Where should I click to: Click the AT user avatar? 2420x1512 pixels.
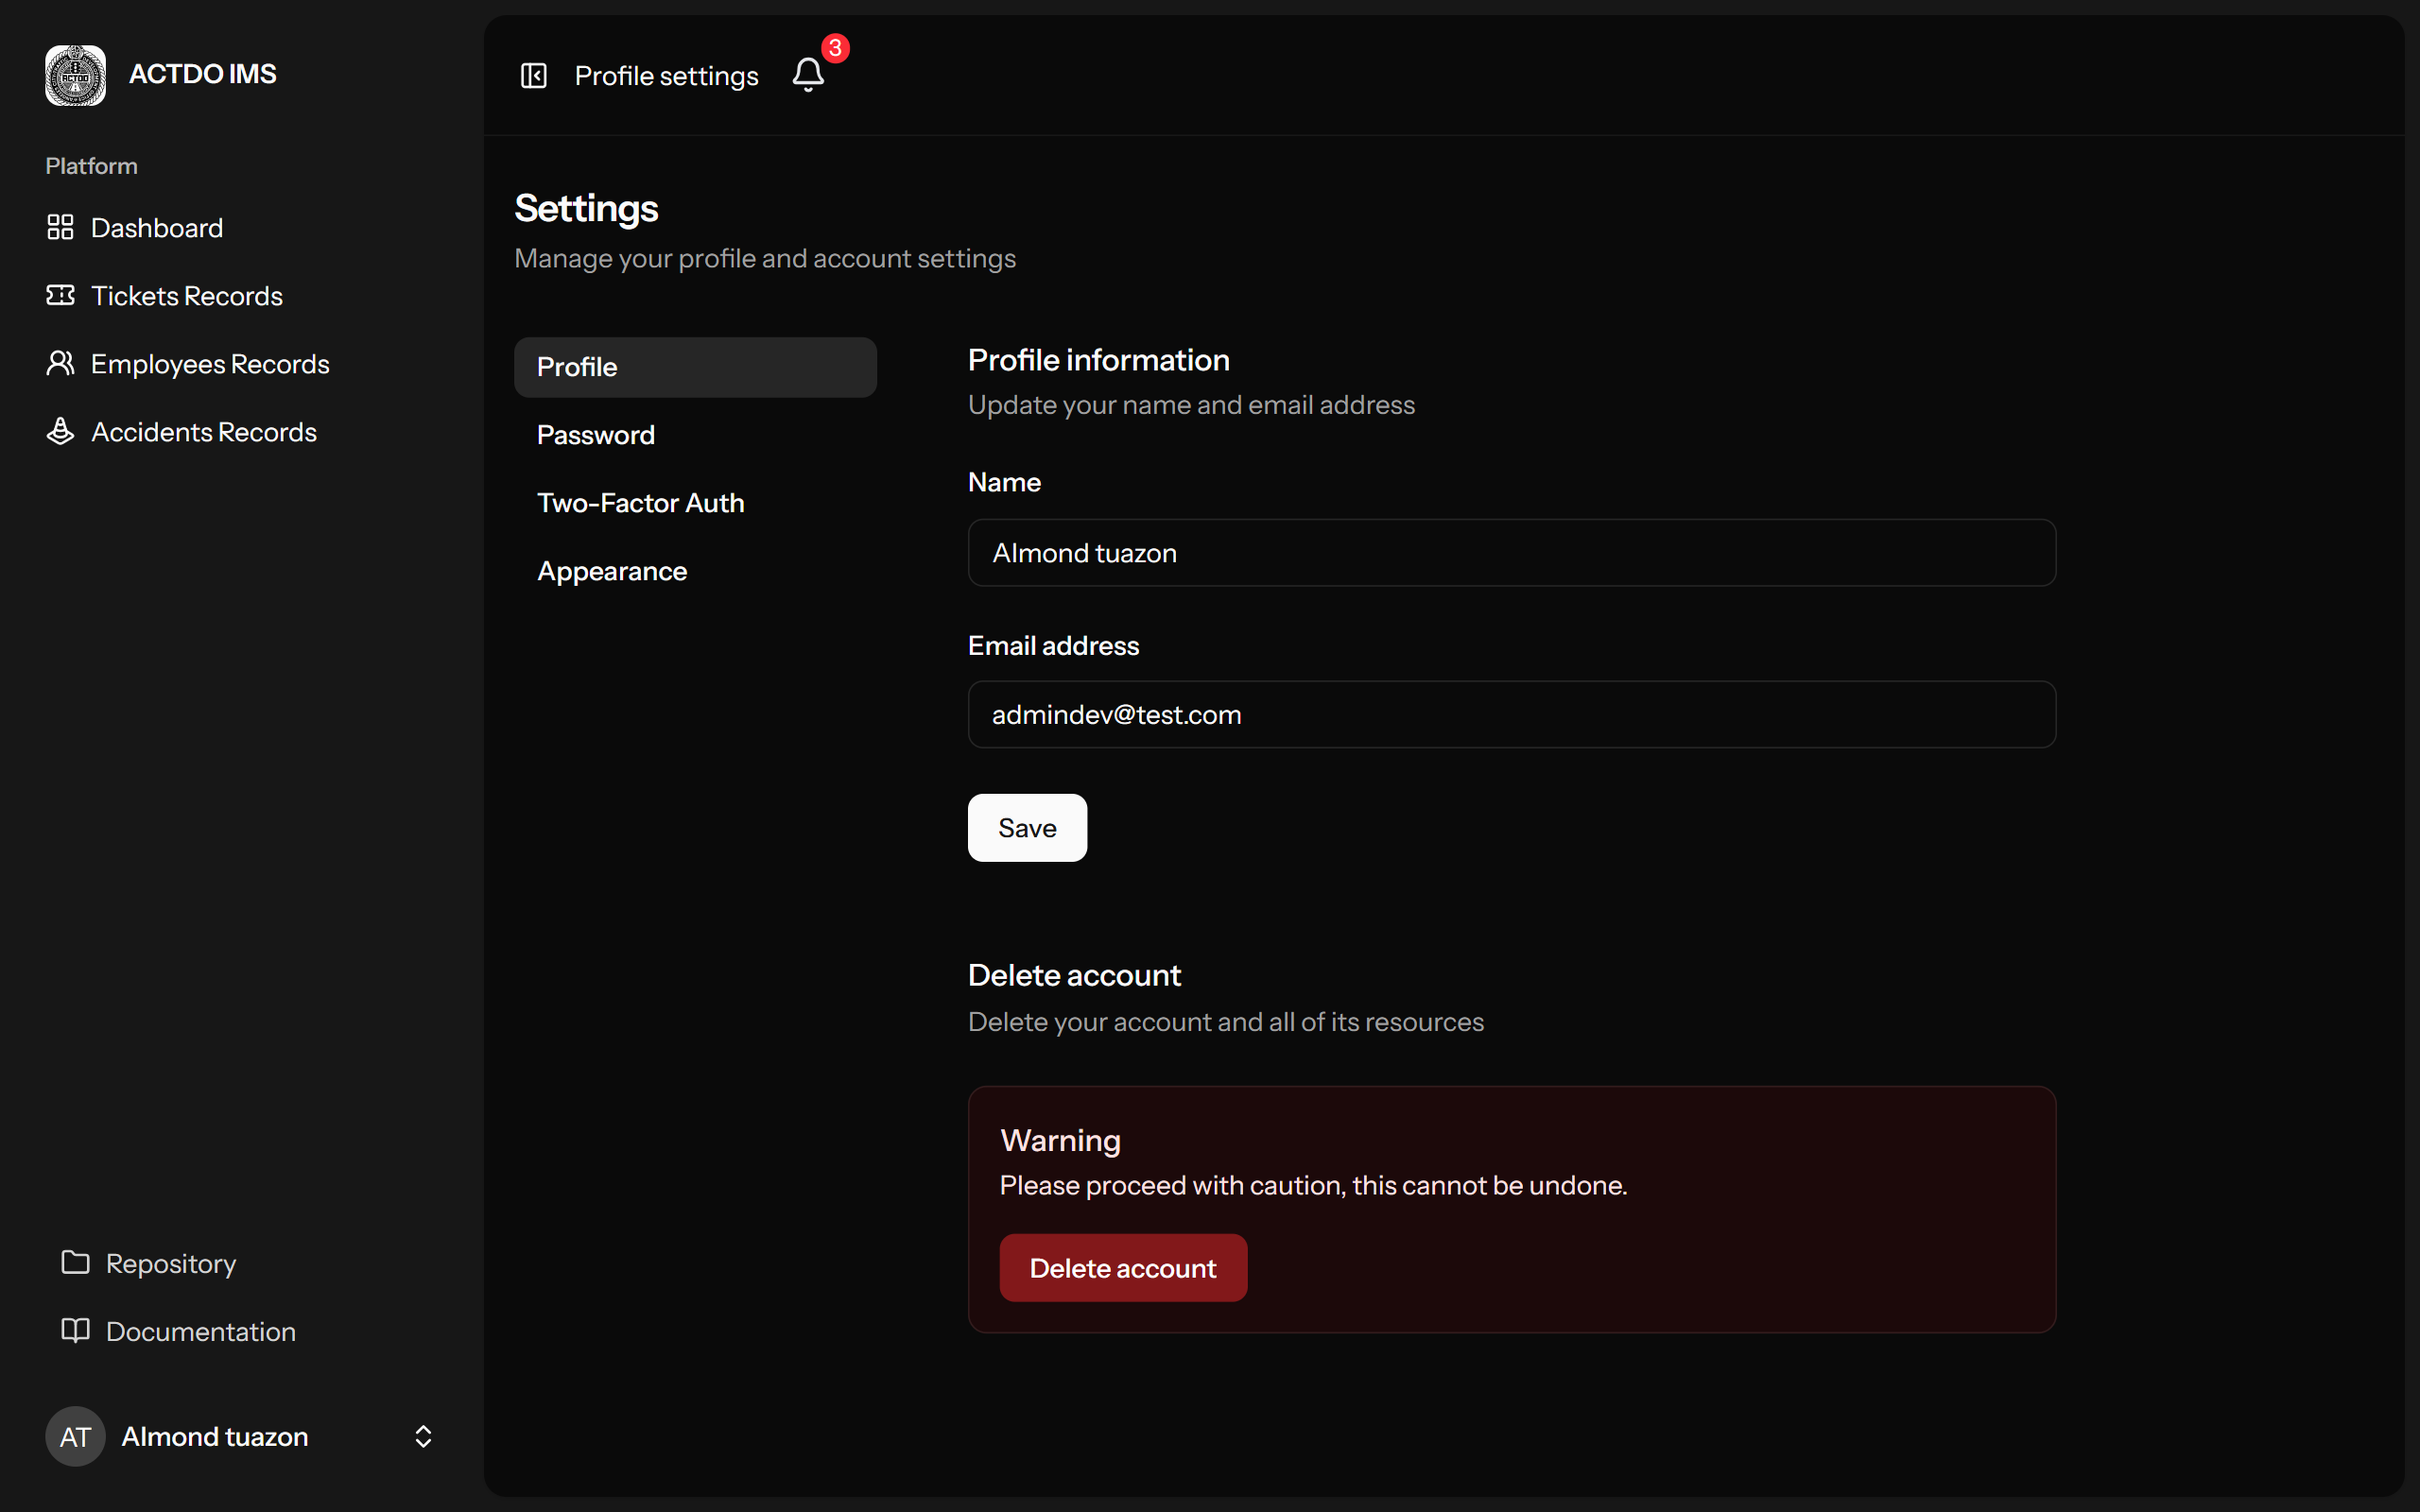point(75,1437)
